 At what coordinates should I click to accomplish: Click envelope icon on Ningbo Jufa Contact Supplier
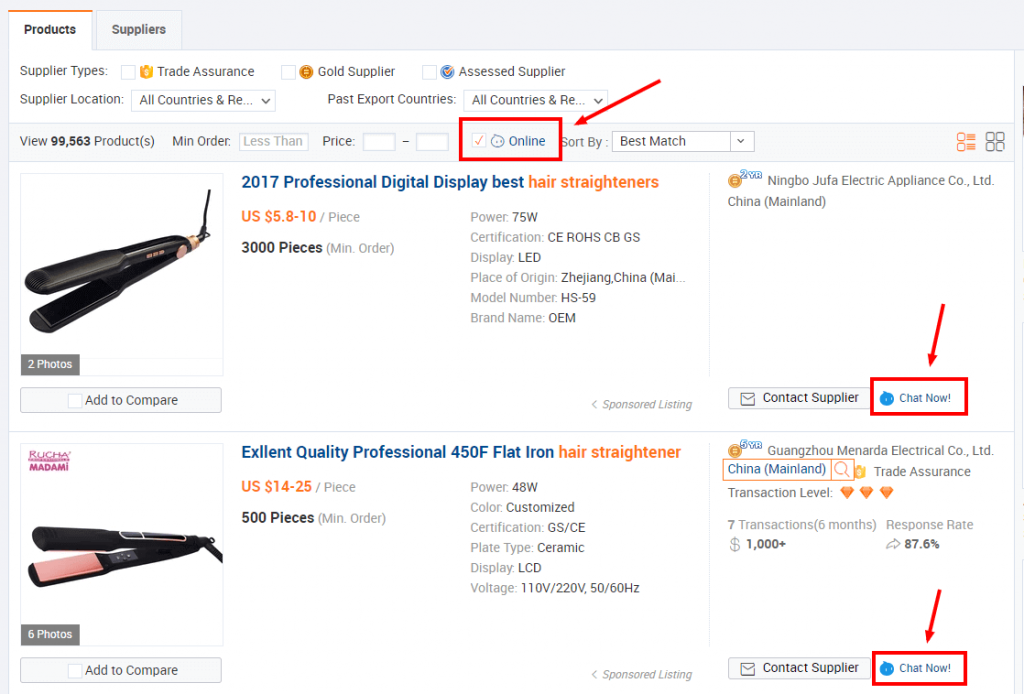click(x=748, y=398)
